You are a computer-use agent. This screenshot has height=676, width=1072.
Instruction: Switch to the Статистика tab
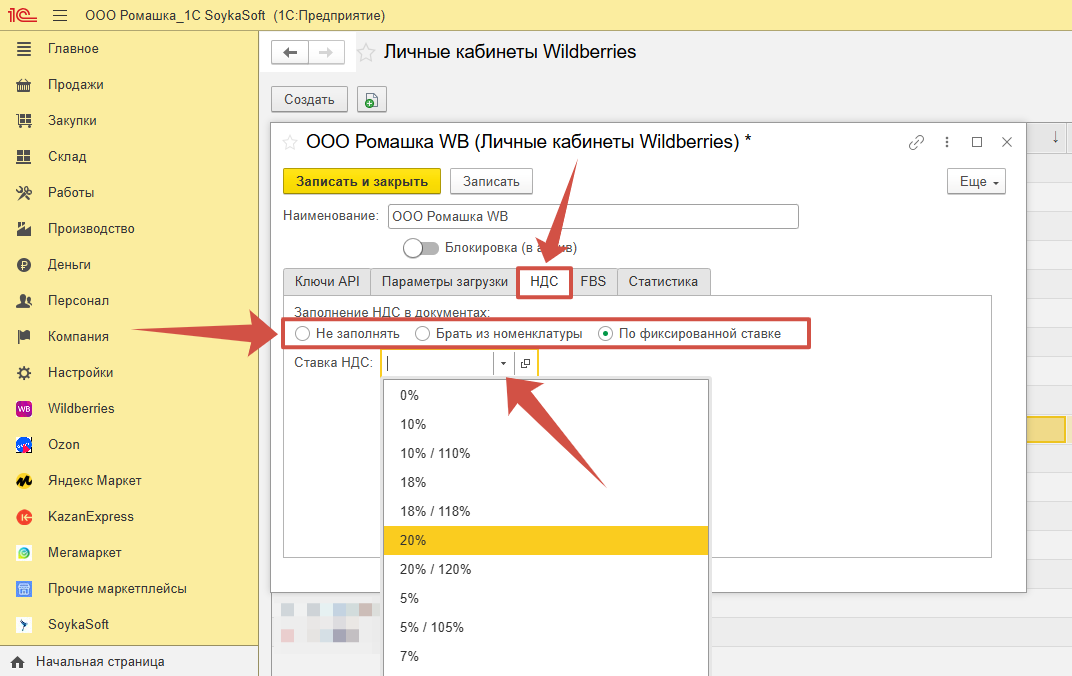[x=663, y=282]
